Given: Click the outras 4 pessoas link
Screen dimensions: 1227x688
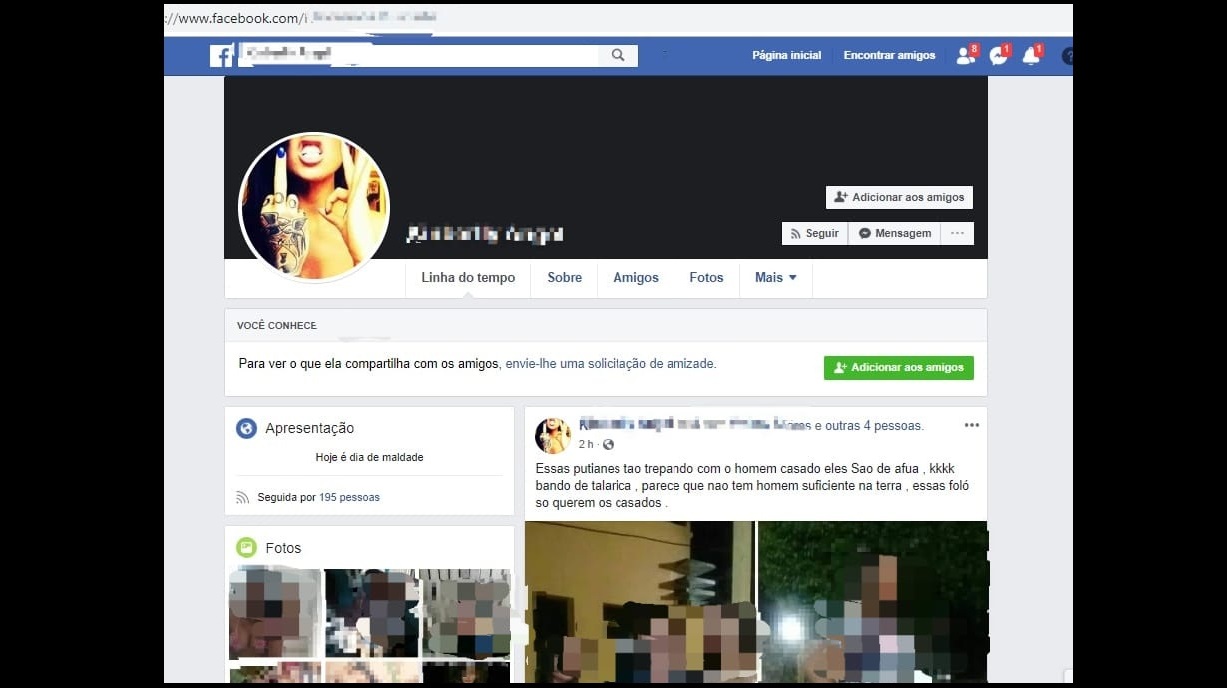Looking at the screenshot, I should click(x=874, y=426).
